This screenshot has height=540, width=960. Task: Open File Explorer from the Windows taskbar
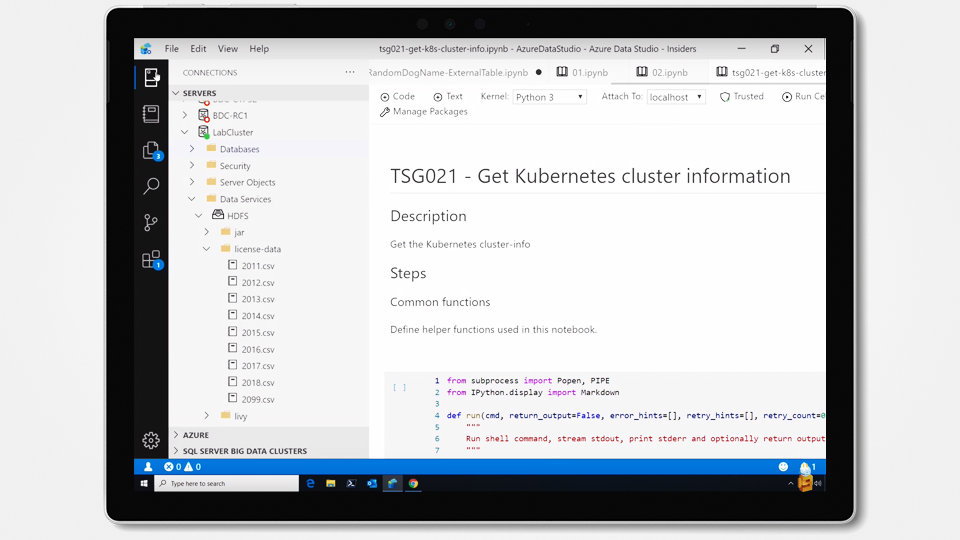[331, 483]
